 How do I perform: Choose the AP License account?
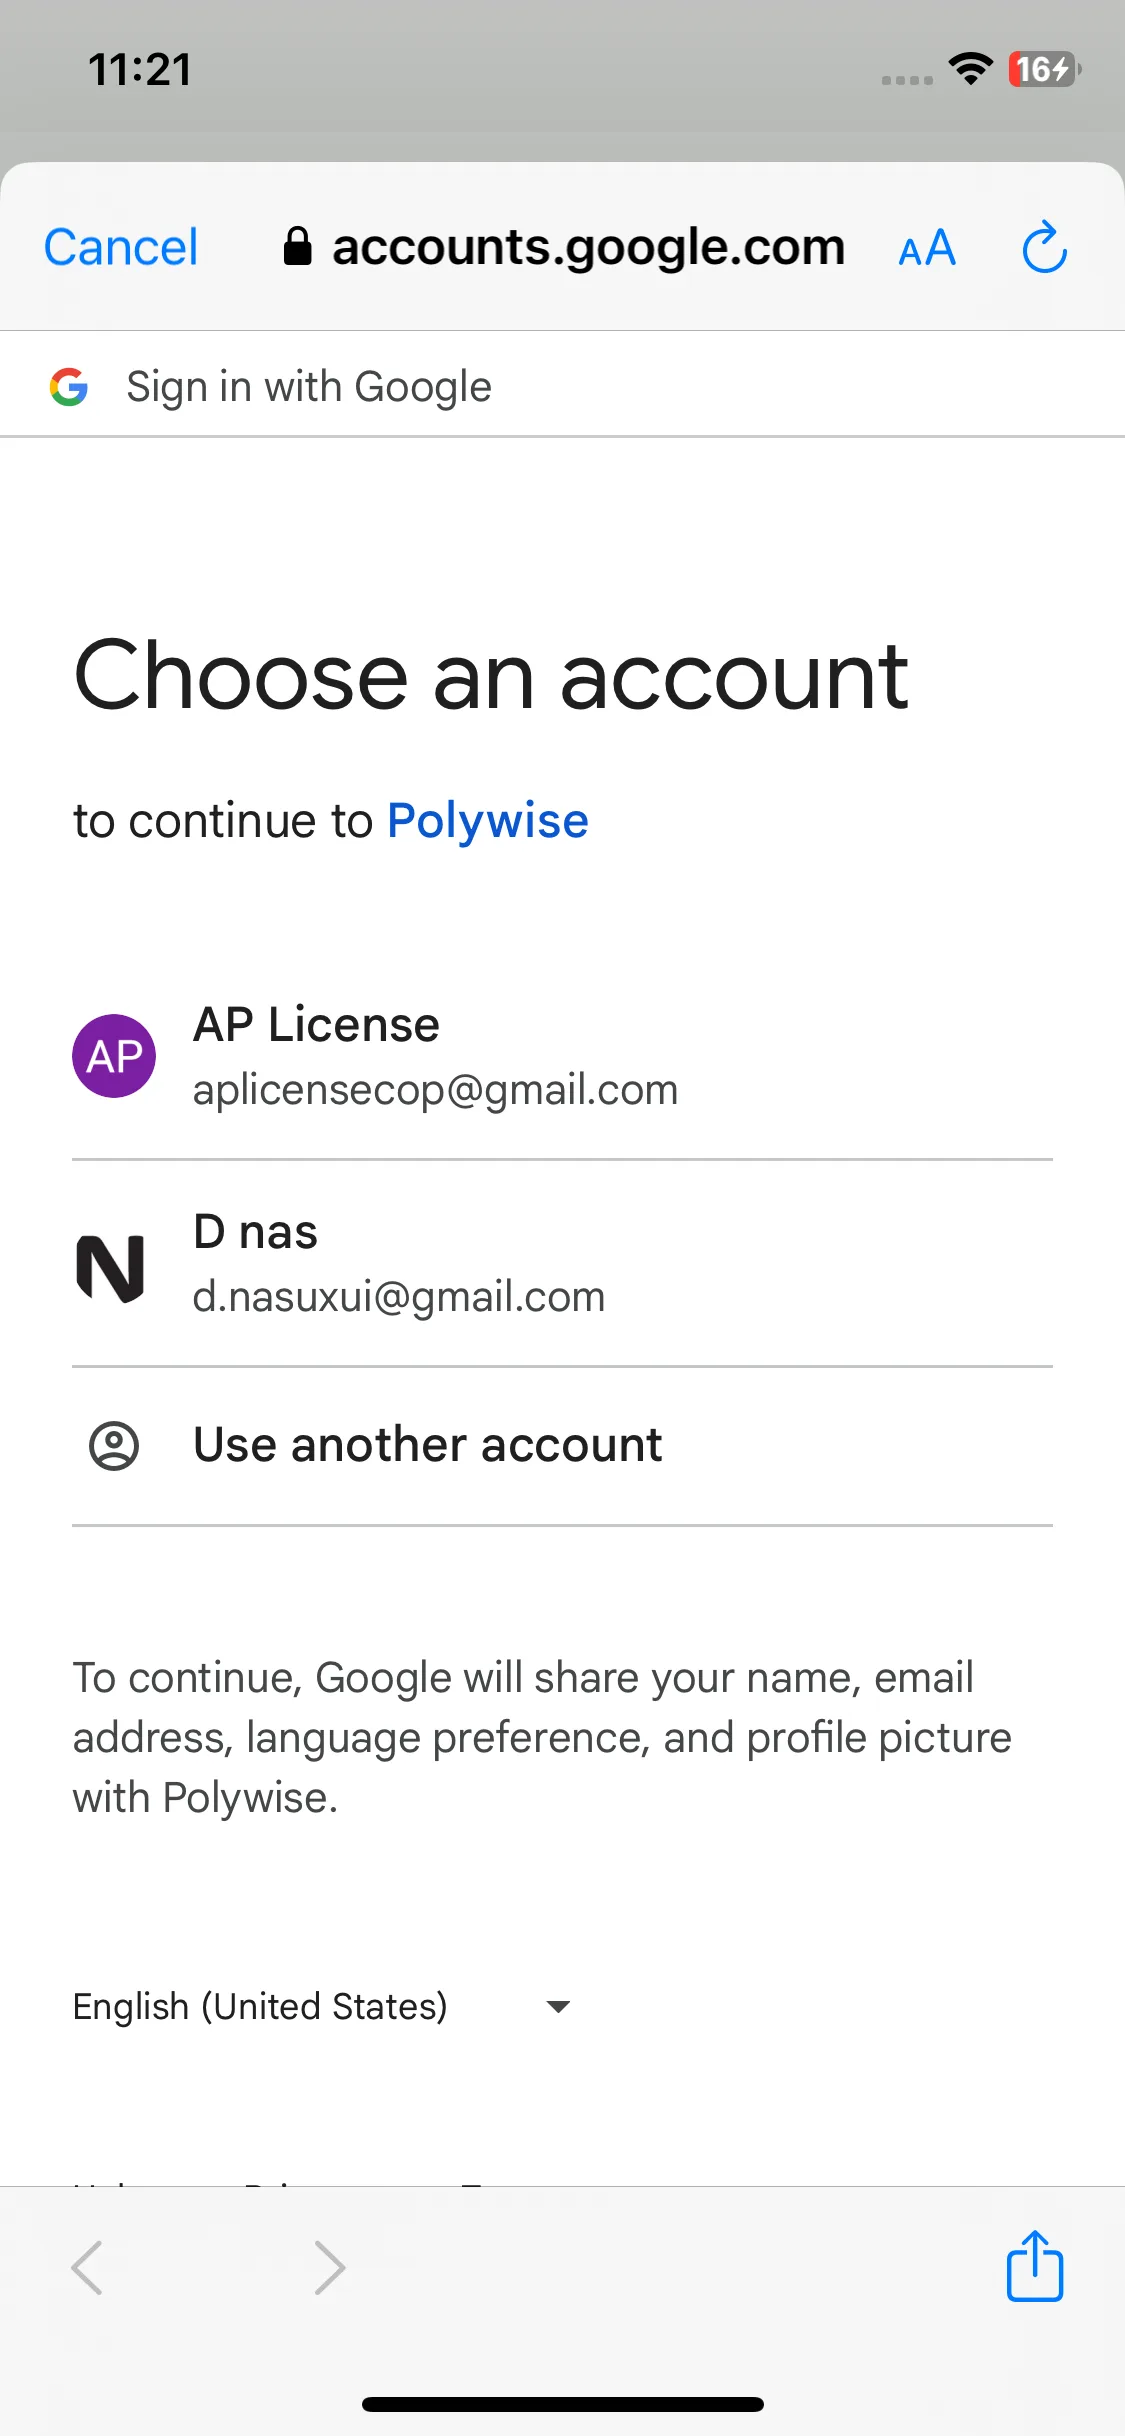(562, 1056)
